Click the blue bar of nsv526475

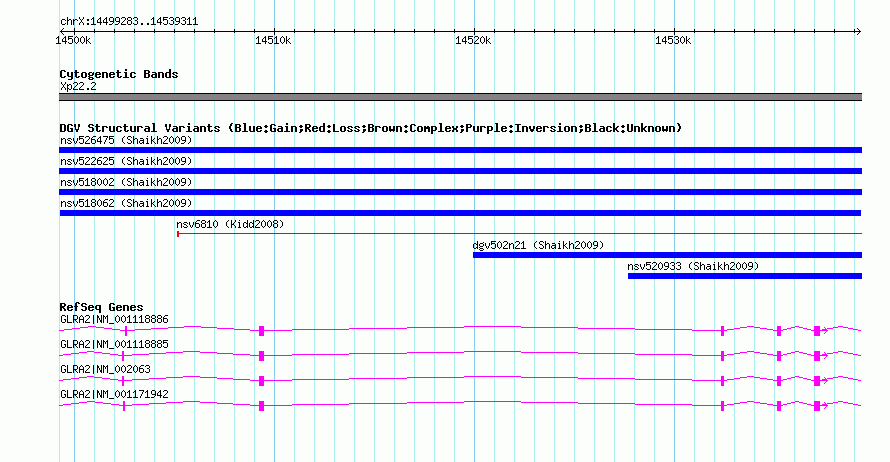460,150
